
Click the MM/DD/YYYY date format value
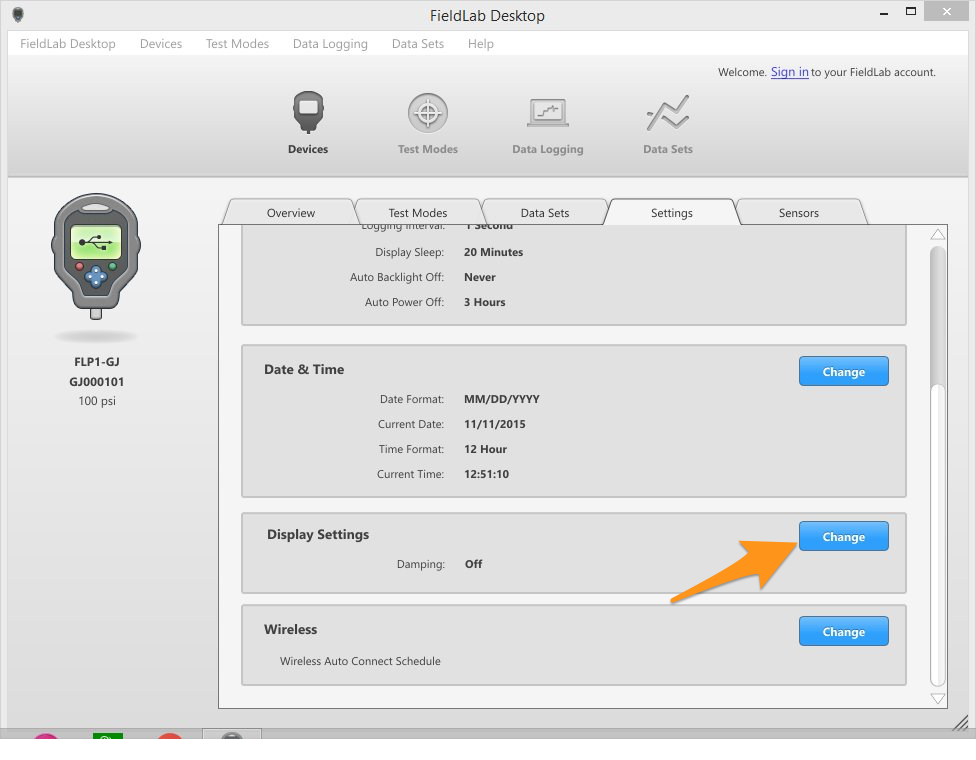(x=501, y=399)
